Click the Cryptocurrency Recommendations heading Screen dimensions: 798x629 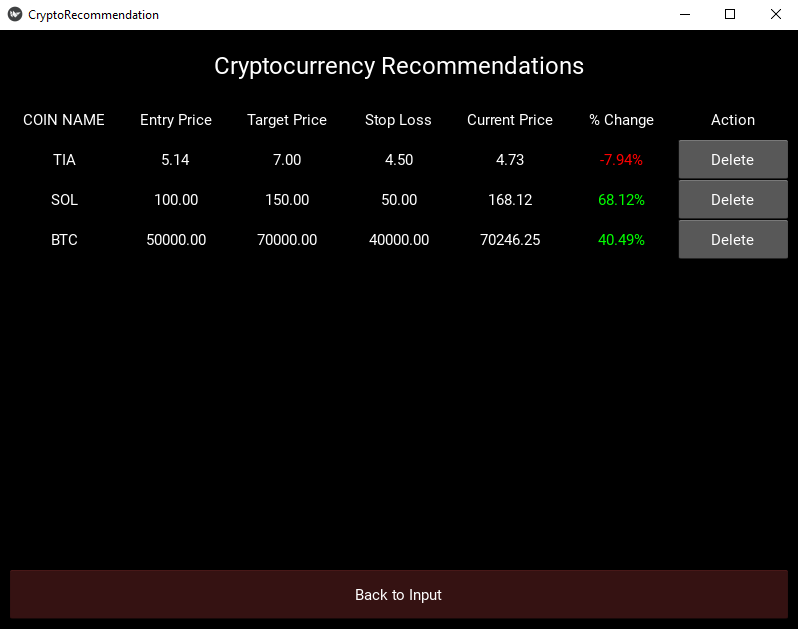coord(399,66)
